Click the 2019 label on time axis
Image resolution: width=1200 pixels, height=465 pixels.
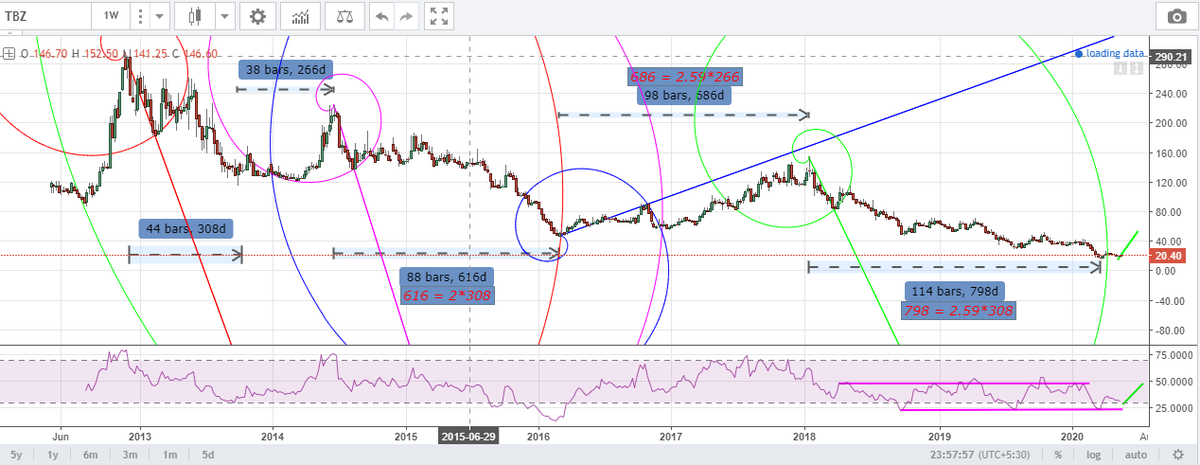938,437
